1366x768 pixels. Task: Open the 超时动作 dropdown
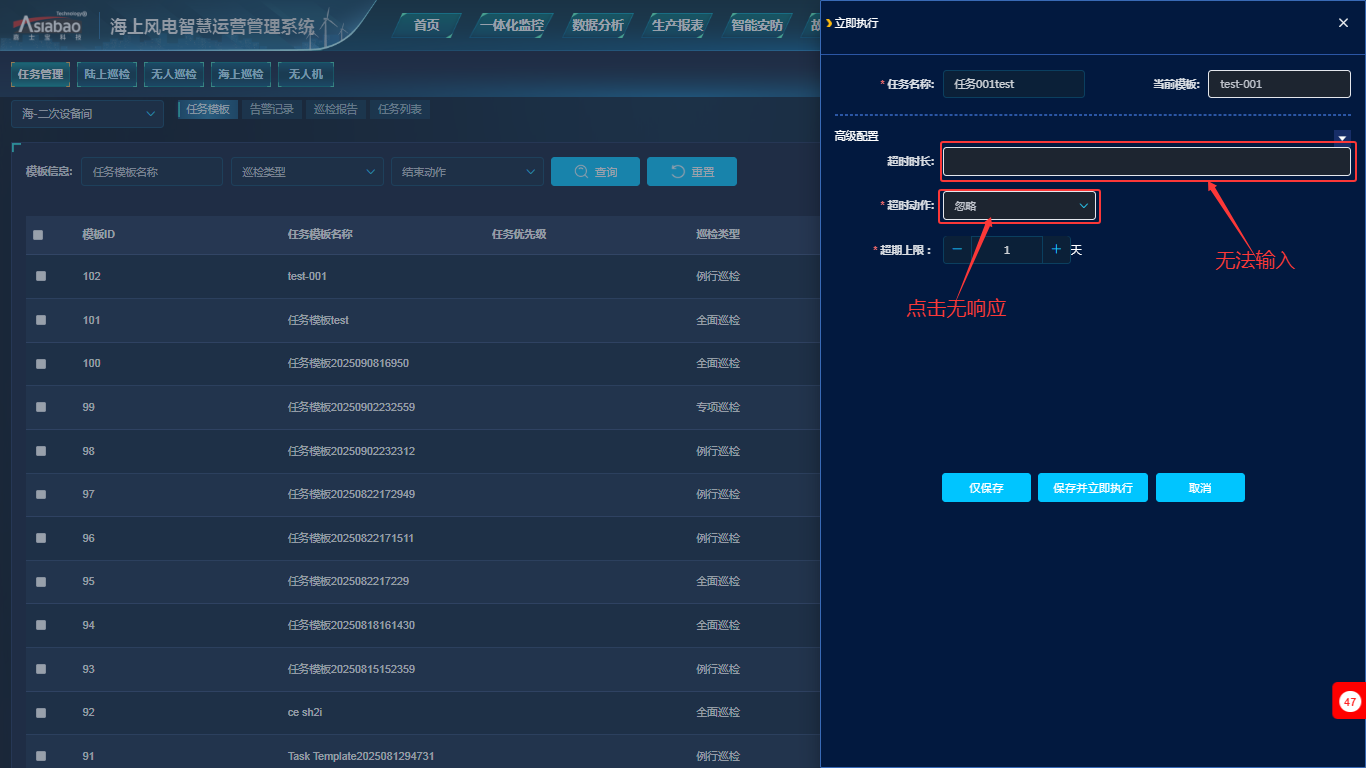1019,206
